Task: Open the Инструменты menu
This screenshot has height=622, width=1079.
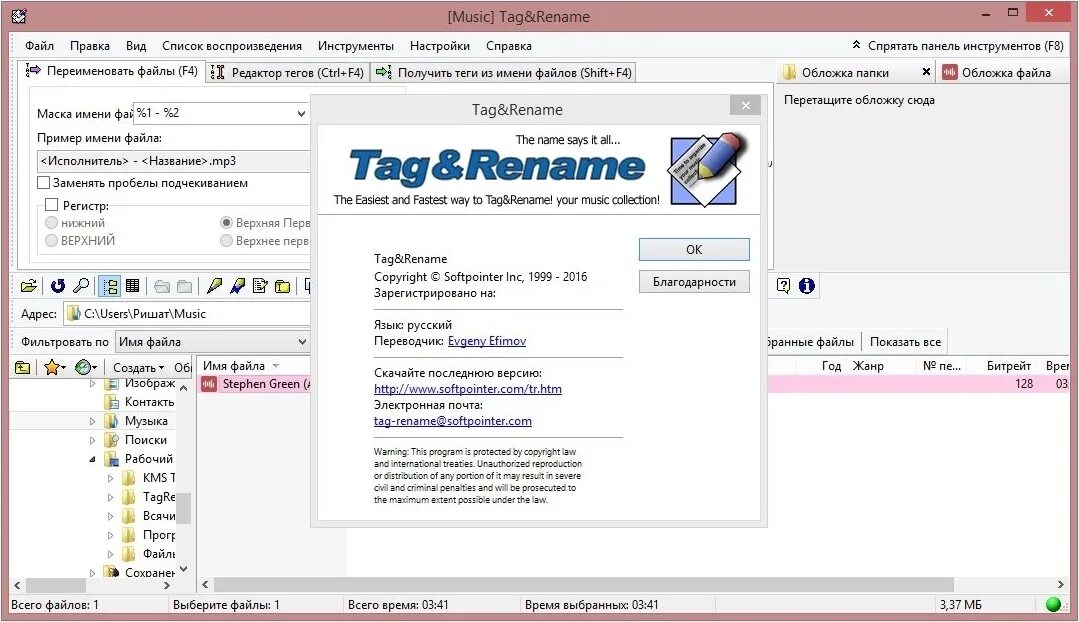Action: tap(356, 46)
